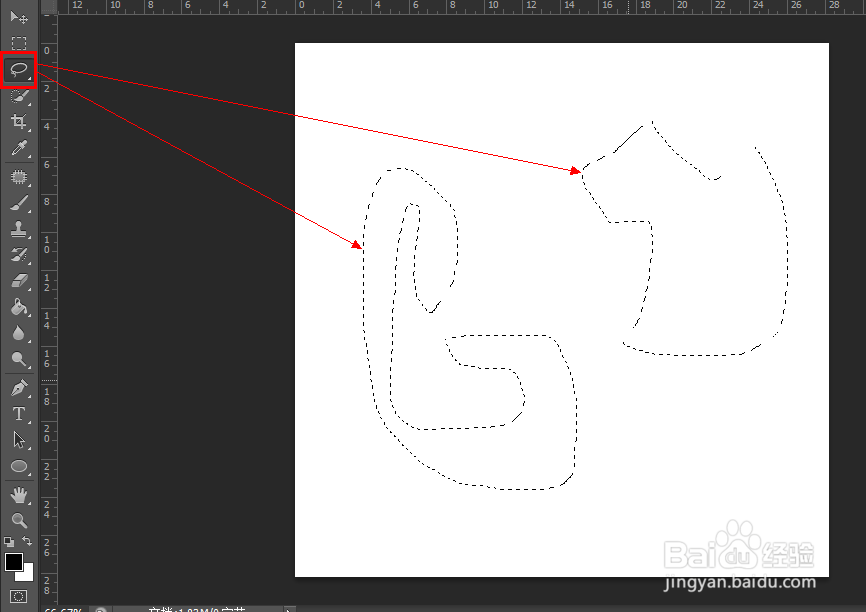Select the Clone Stamp tool
This screenshot has height=612, width=866.
coord(19,229)
